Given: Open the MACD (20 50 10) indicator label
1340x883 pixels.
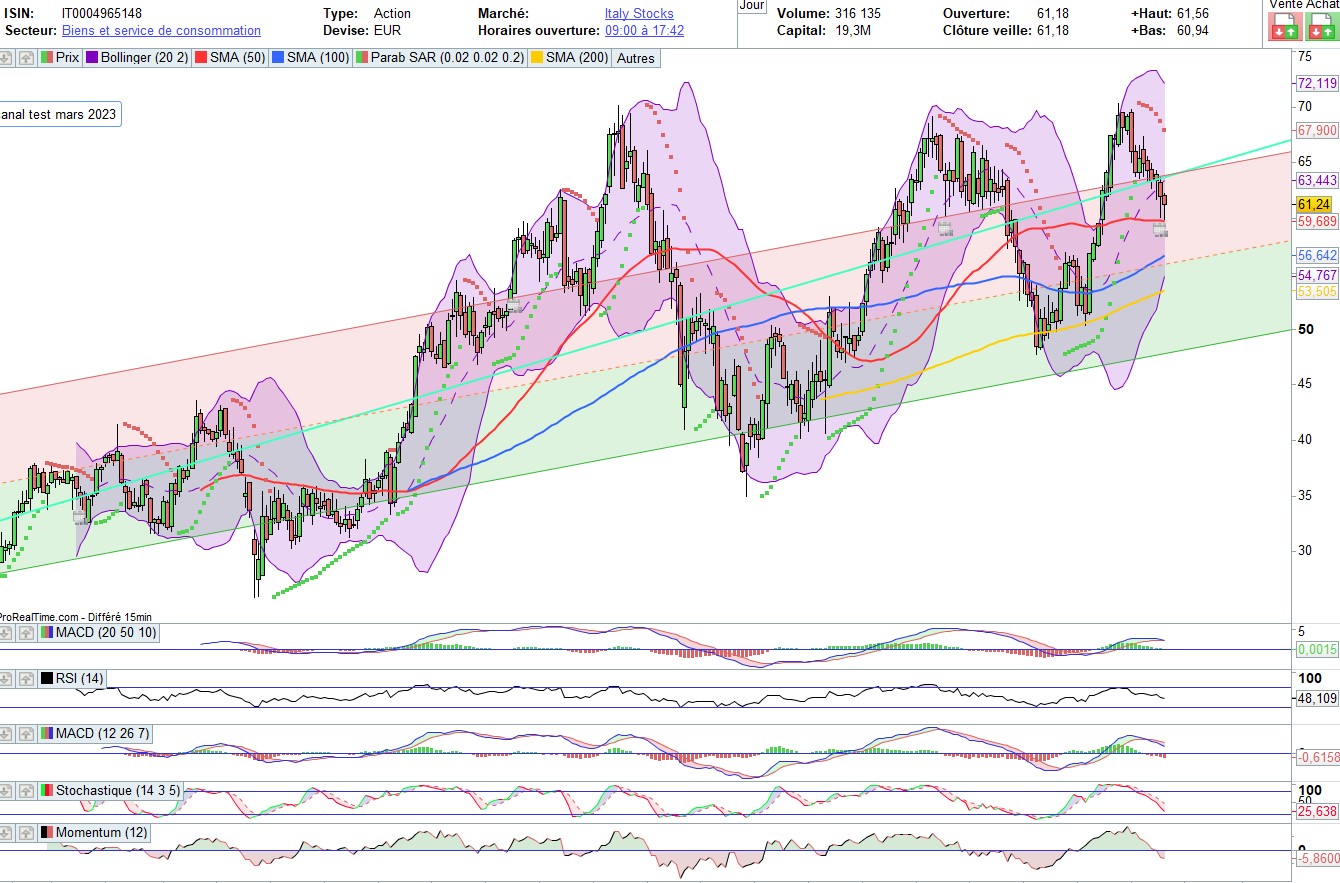Looking at the screenshot, I should click(x=98, y=632).
